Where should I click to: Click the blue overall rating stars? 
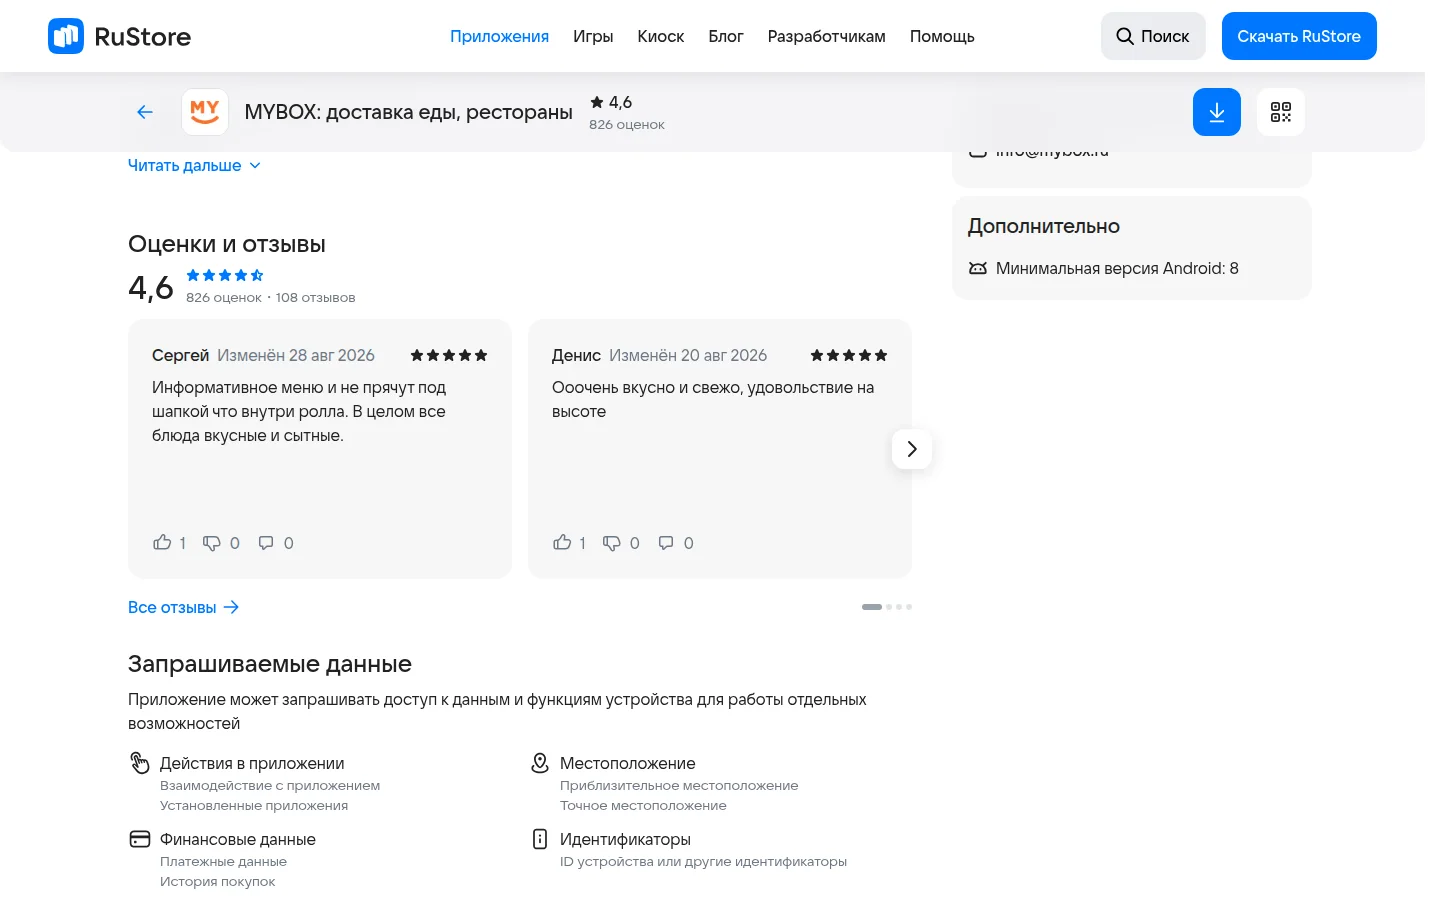225,275
